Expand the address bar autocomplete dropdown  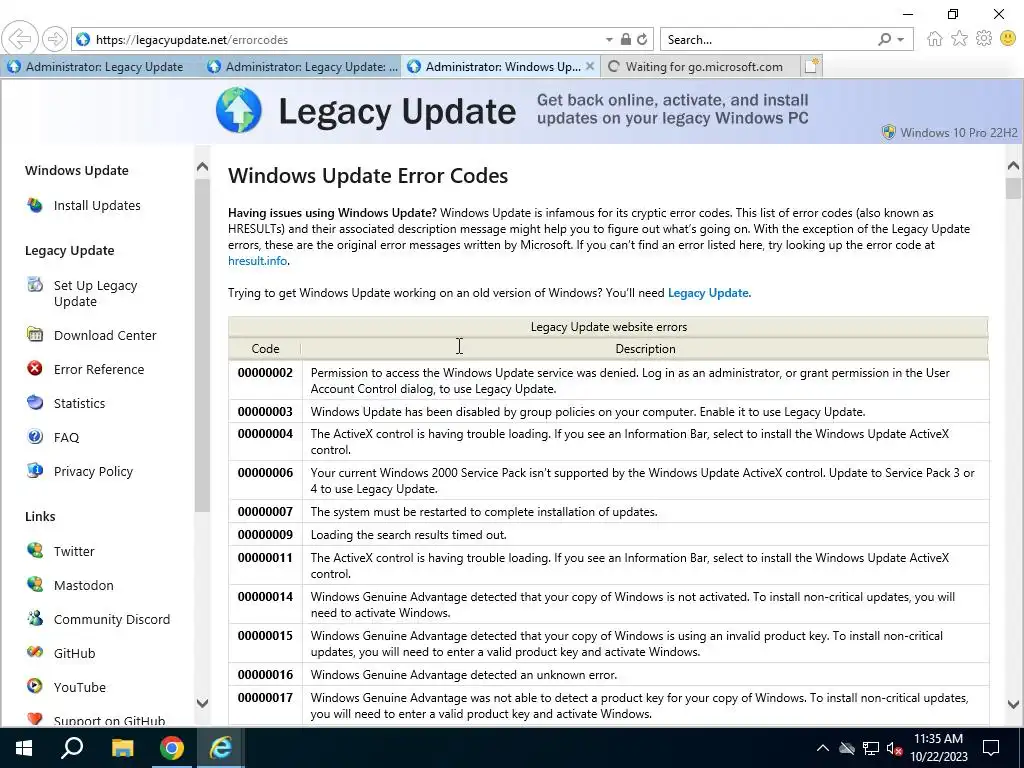click(x=609, y=40)
